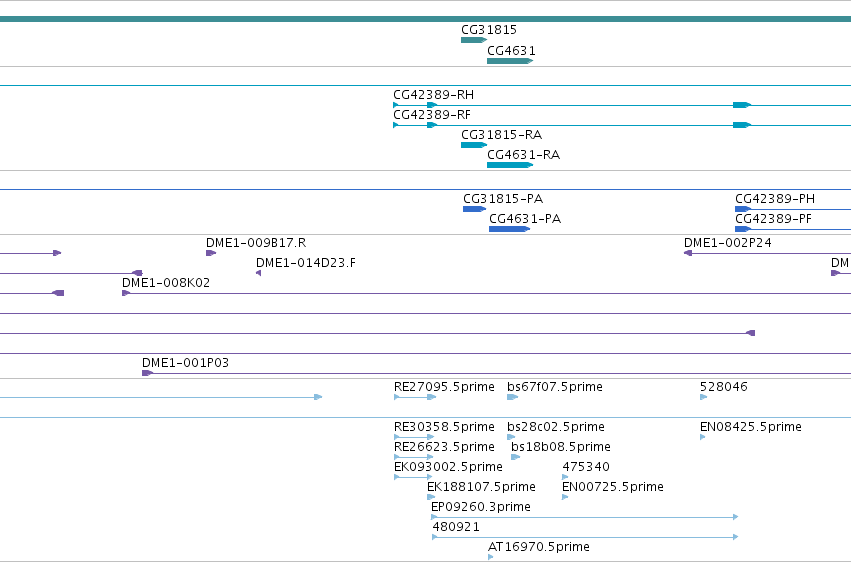851x562 pixels.
Task: Click the CG31815 teal gene glyph
Action: tap(474, 40)
